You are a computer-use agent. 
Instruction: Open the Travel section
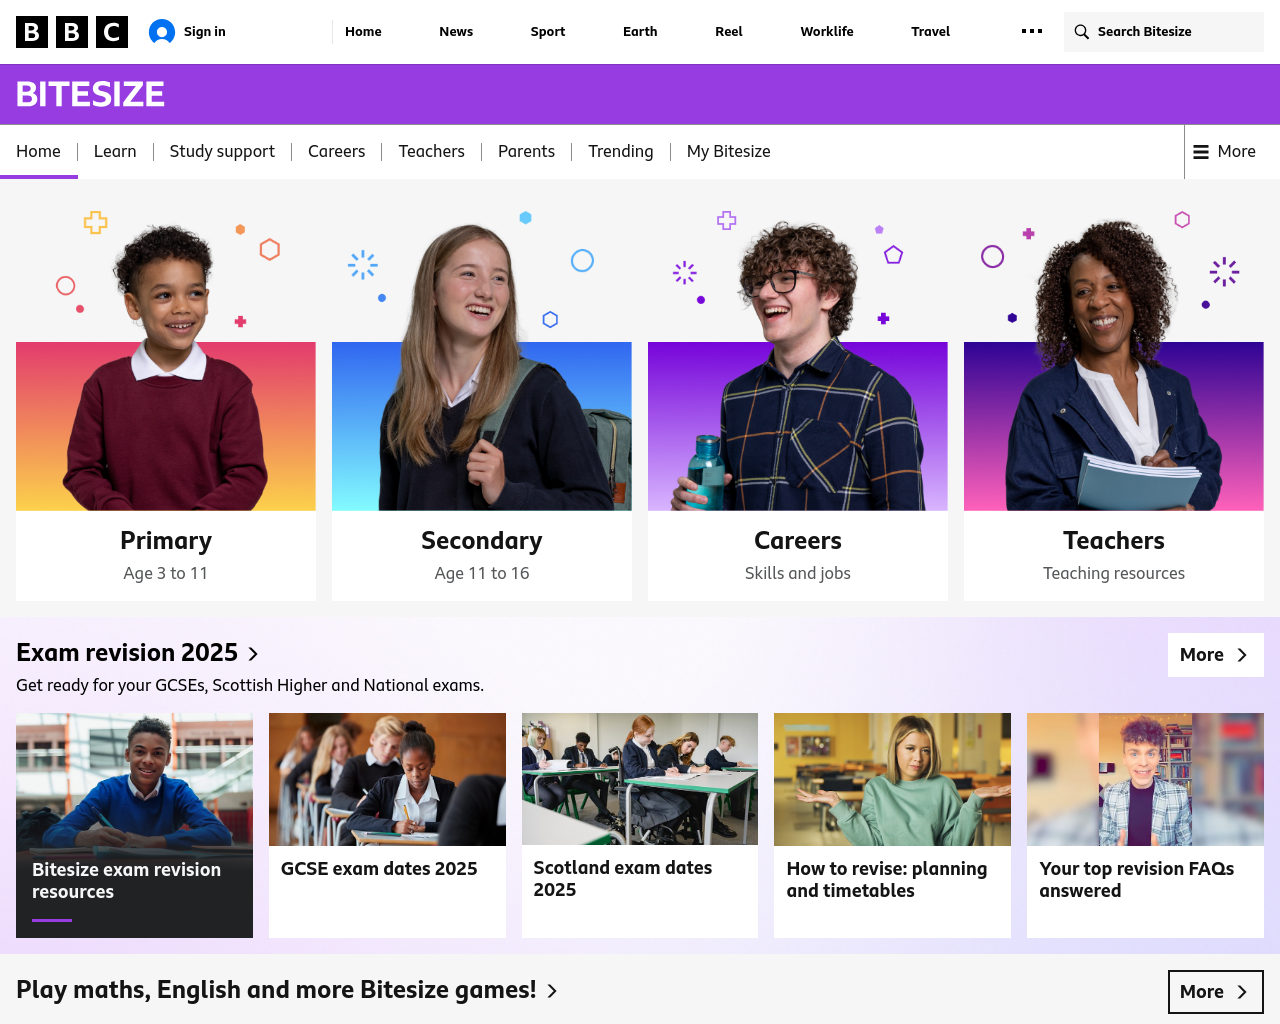930,32
